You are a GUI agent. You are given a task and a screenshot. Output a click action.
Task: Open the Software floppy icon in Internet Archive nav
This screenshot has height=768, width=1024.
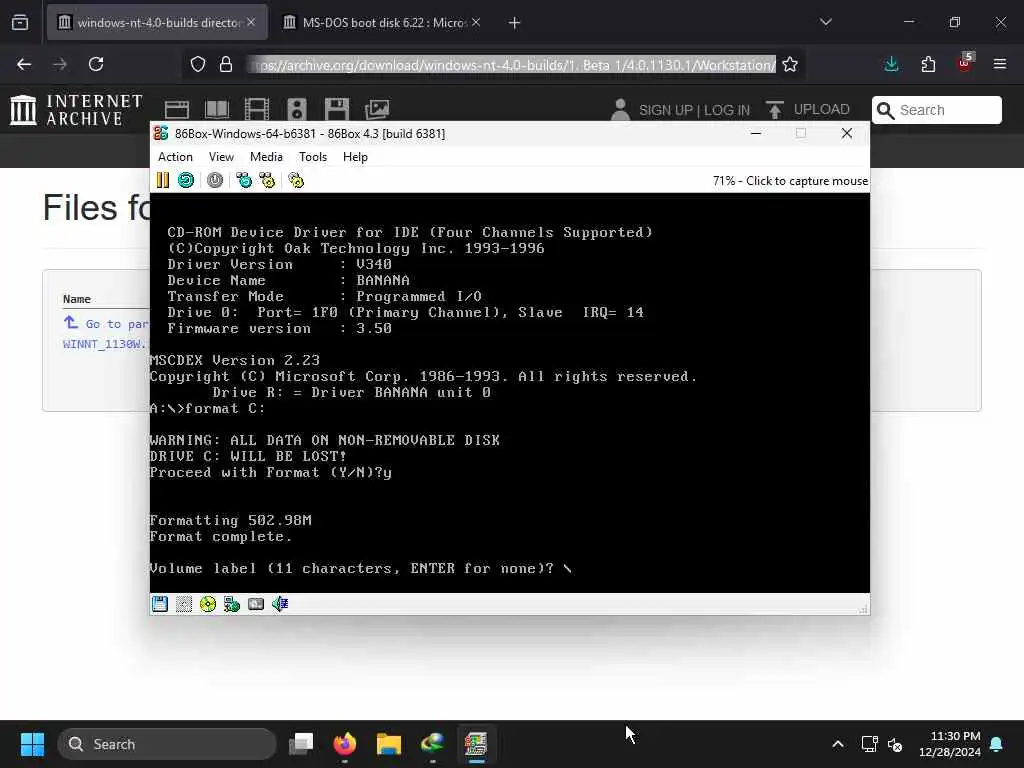[337, 109]
